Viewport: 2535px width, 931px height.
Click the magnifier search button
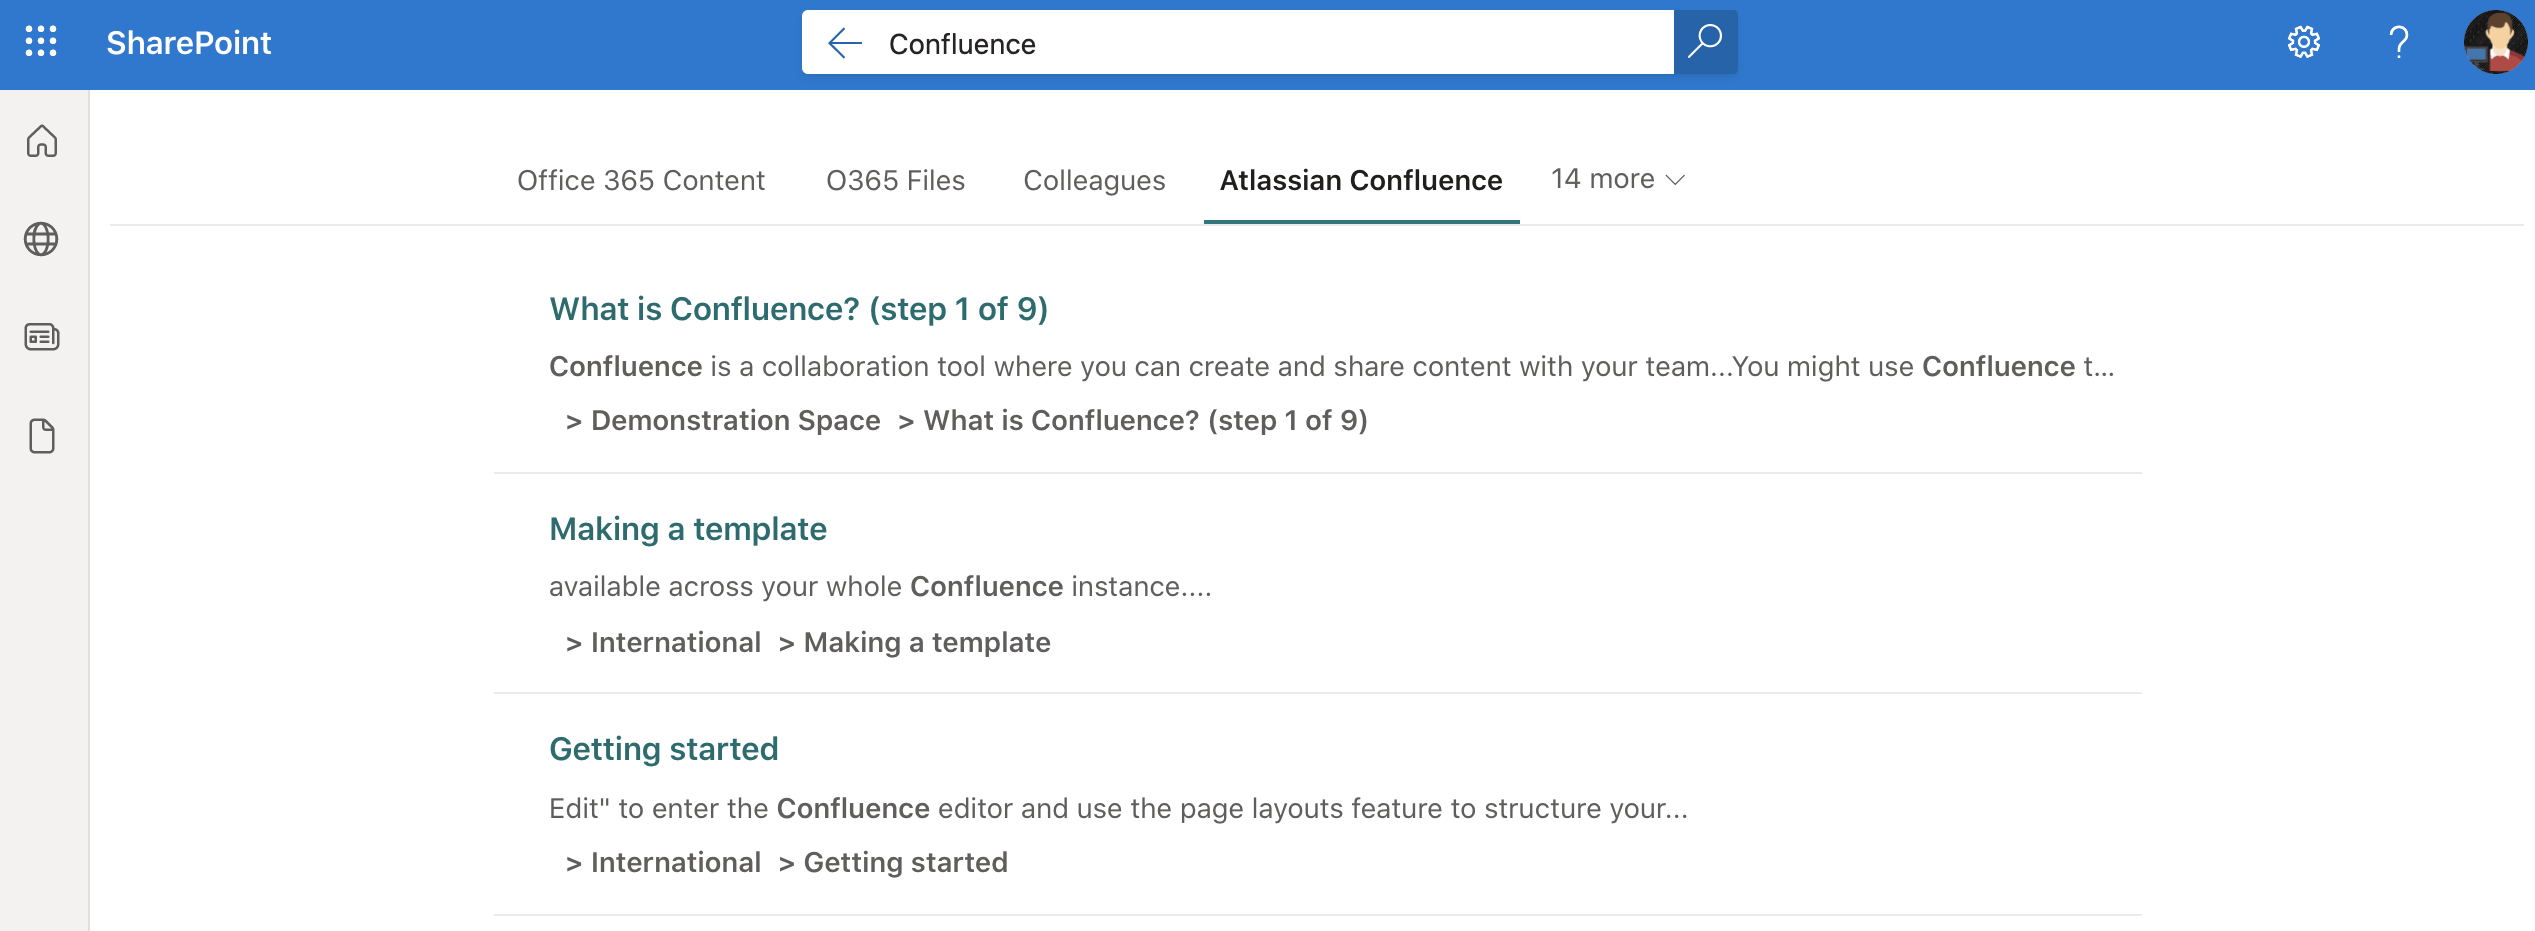click(x=1705, y=42)
